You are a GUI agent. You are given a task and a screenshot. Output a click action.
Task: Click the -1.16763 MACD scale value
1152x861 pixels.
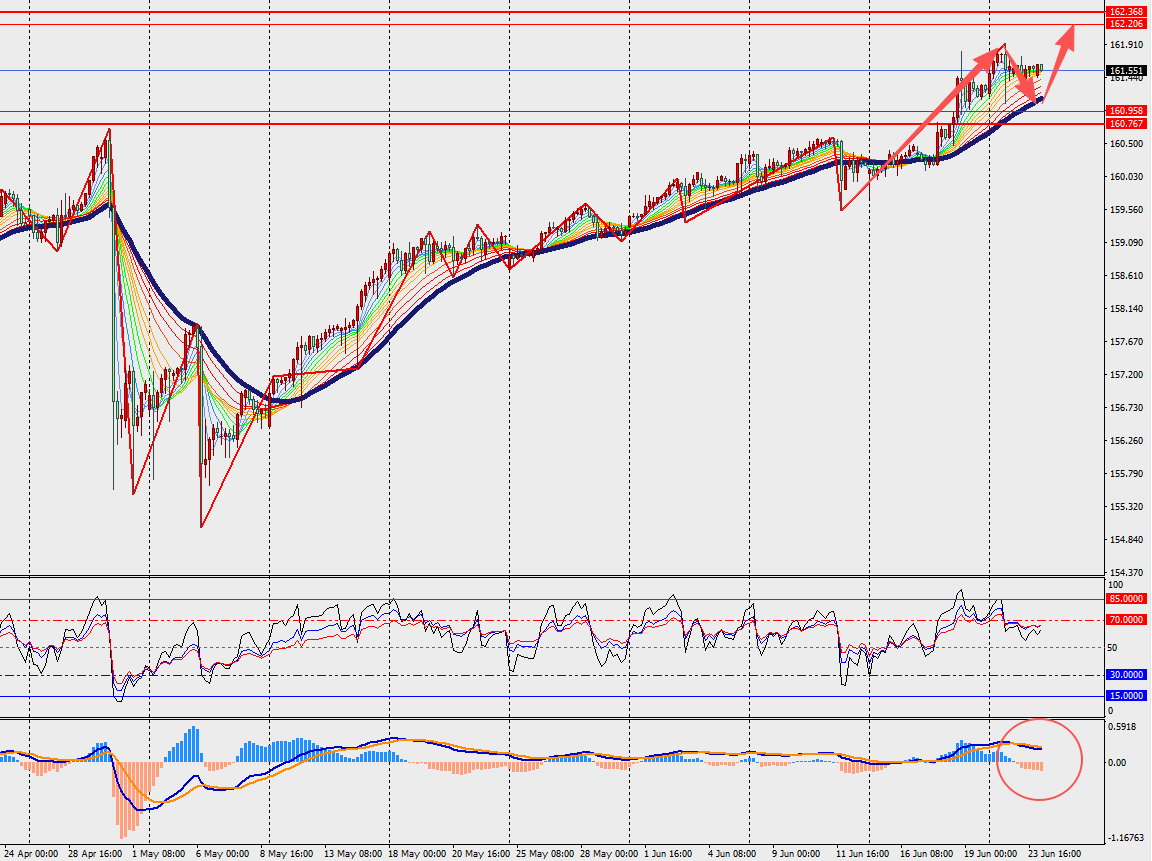tap(1126, 837)
